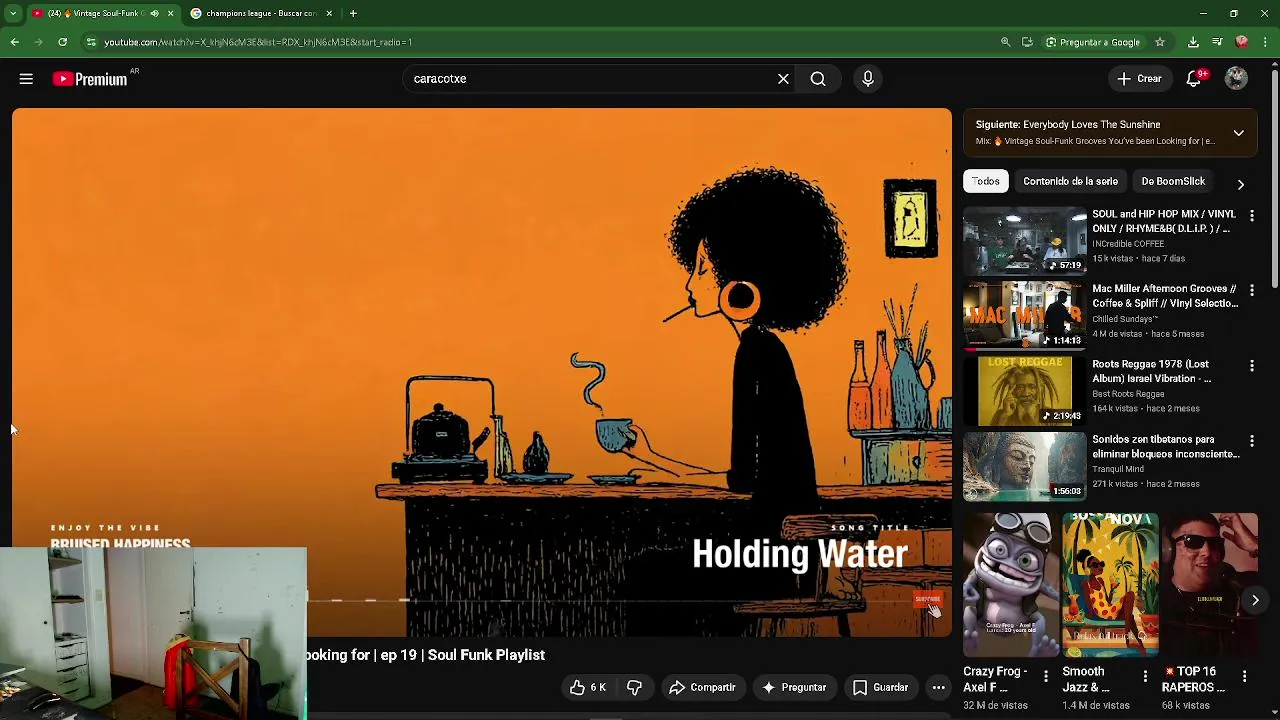Close the champions league tab

point(330,13)
